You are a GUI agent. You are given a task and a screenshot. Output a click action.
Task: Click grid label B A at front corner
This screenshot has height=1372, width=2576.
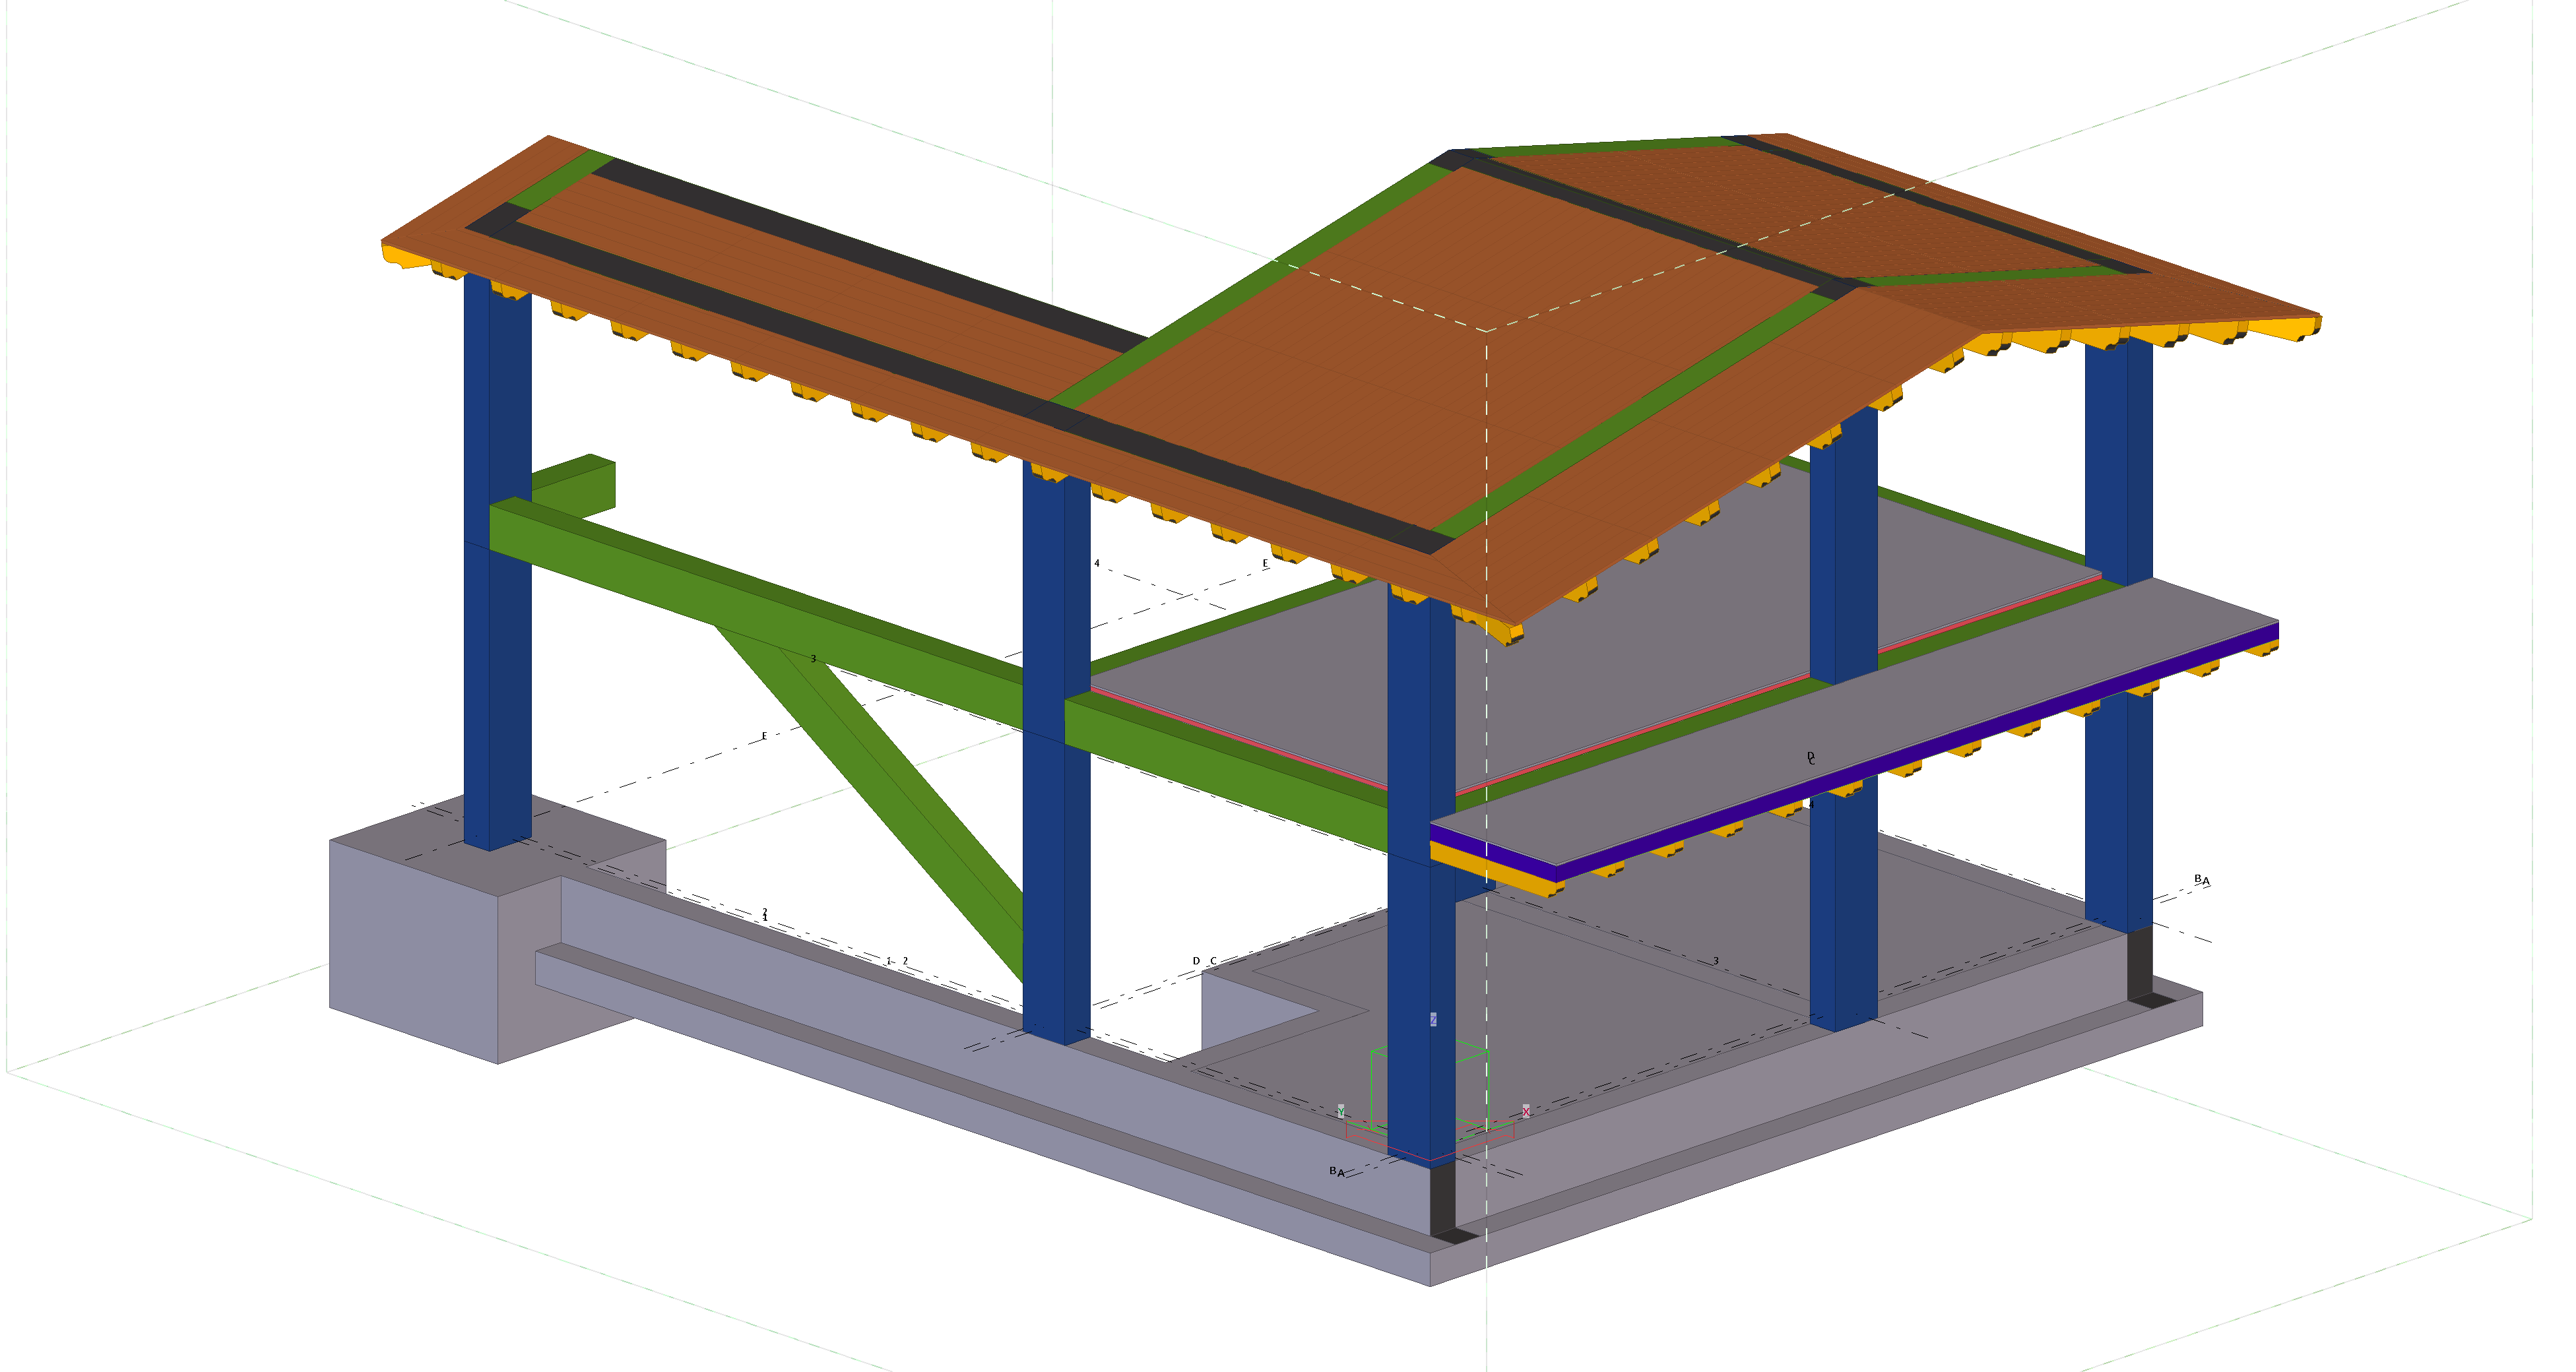(1337, 1171)
